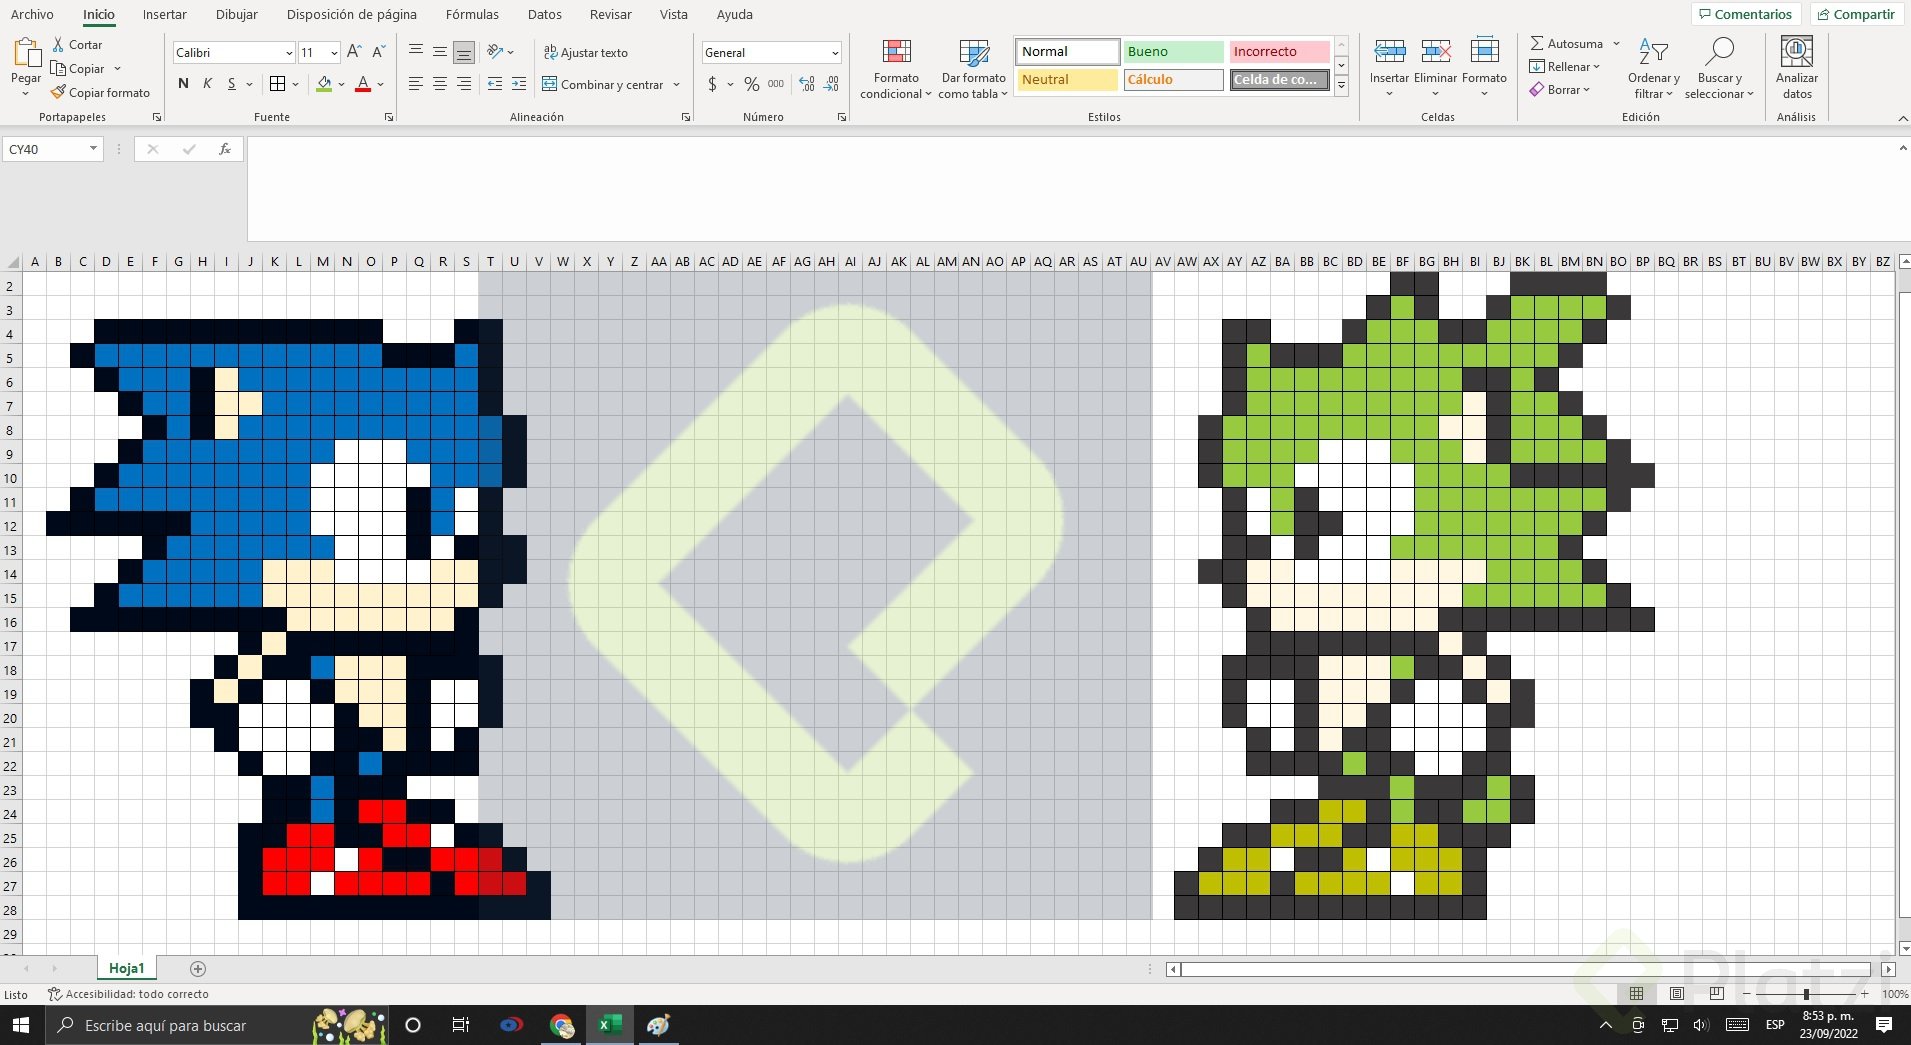Open Dibujar tab
Screen dimensions: 1911x1045
click(x=237, y=14)
